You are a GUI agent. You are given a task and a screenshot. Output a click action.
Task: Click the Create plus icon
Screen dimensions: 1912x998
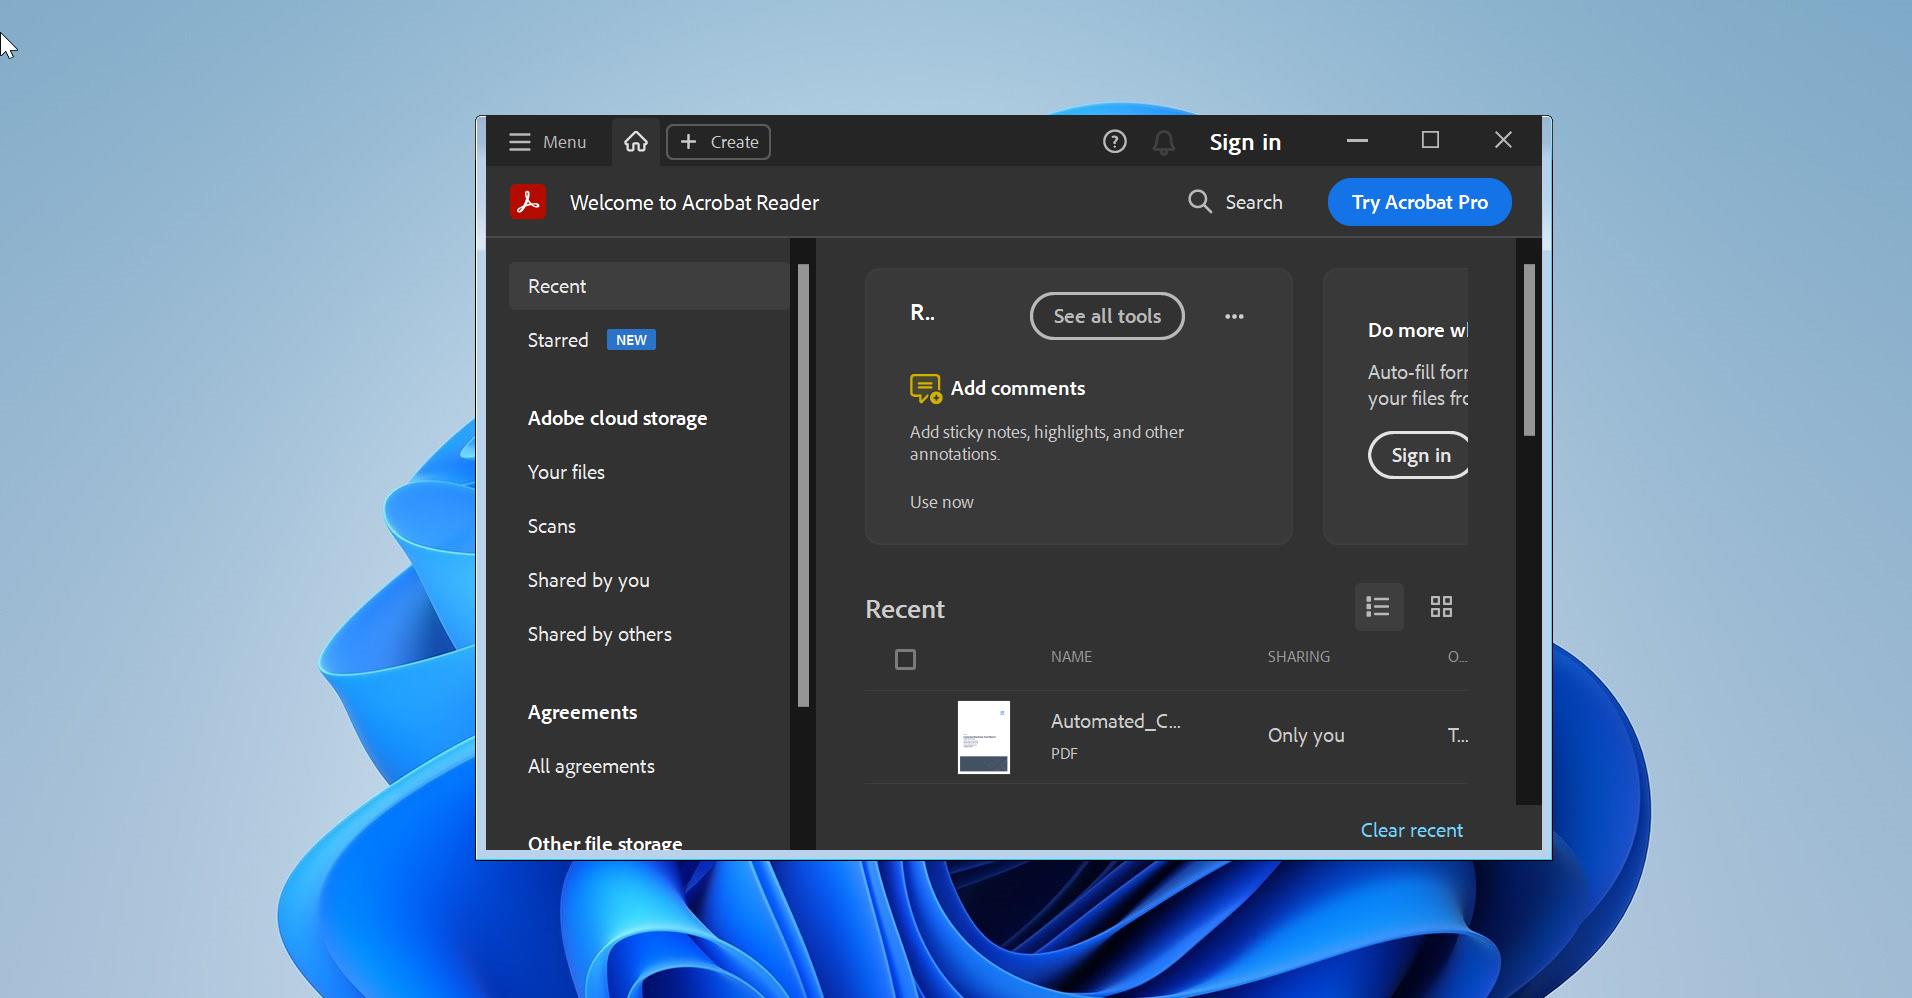pyautogui.click(x=689, y=141)
